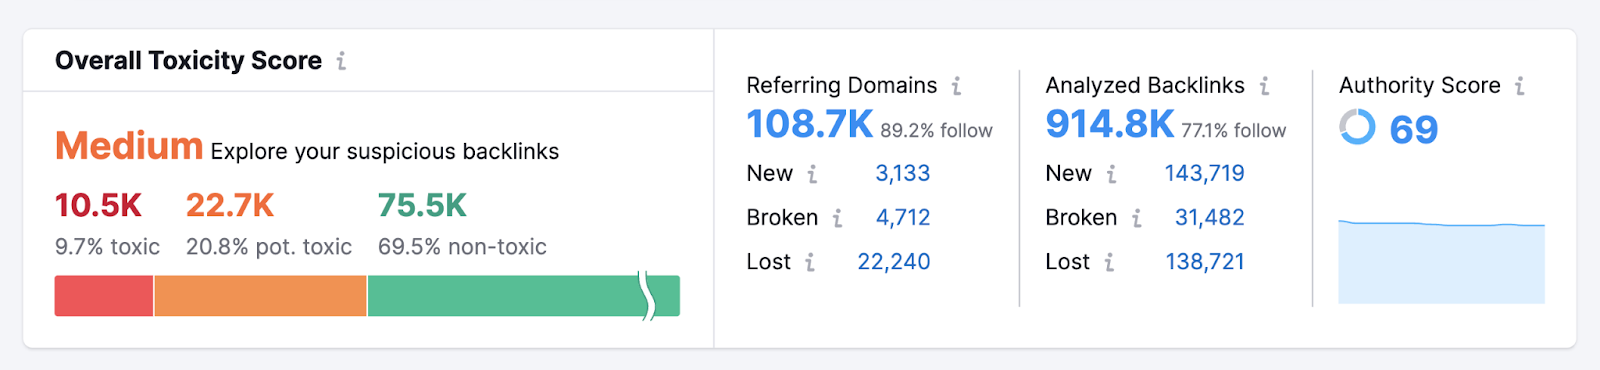
Task: Select the orange potentially toxic bar segment
Action: [x=260, y=296]
